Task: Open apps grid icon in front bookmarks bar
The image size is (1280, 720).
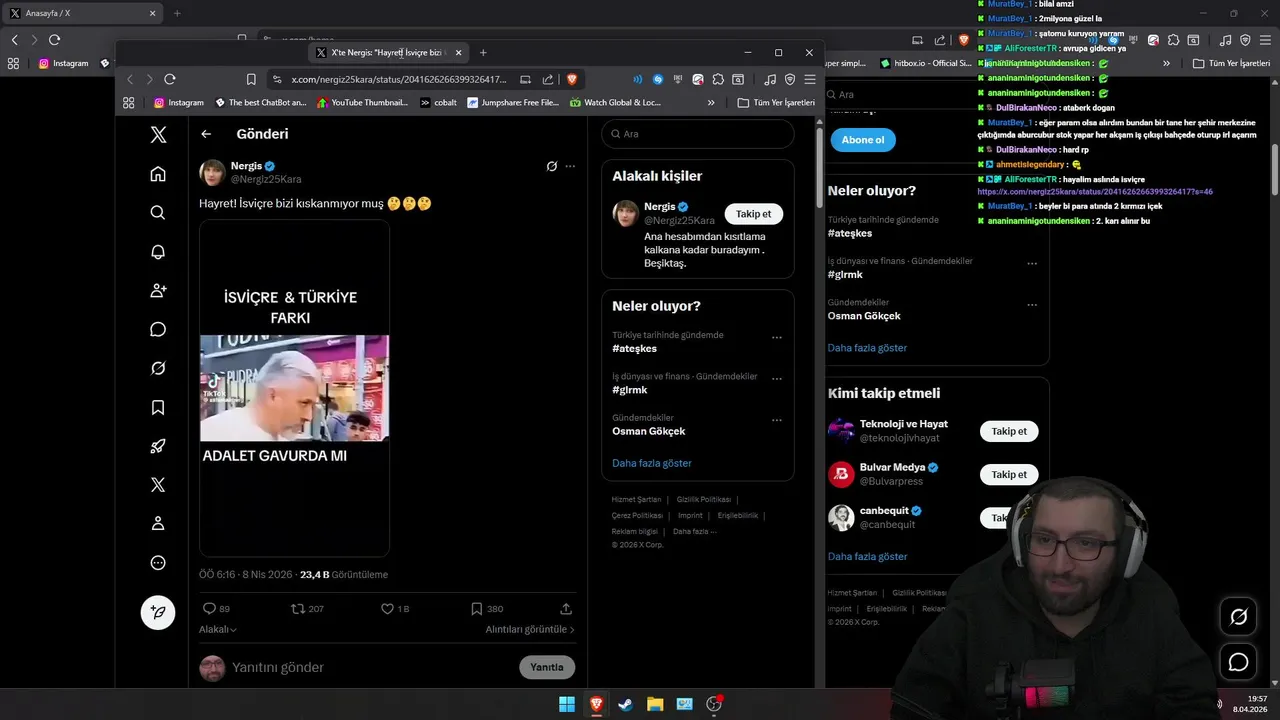Action: click(129, 102)
